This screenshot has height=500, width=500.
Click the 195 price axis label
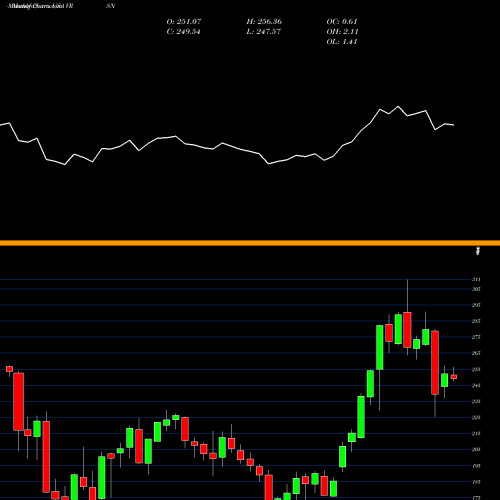476,466
